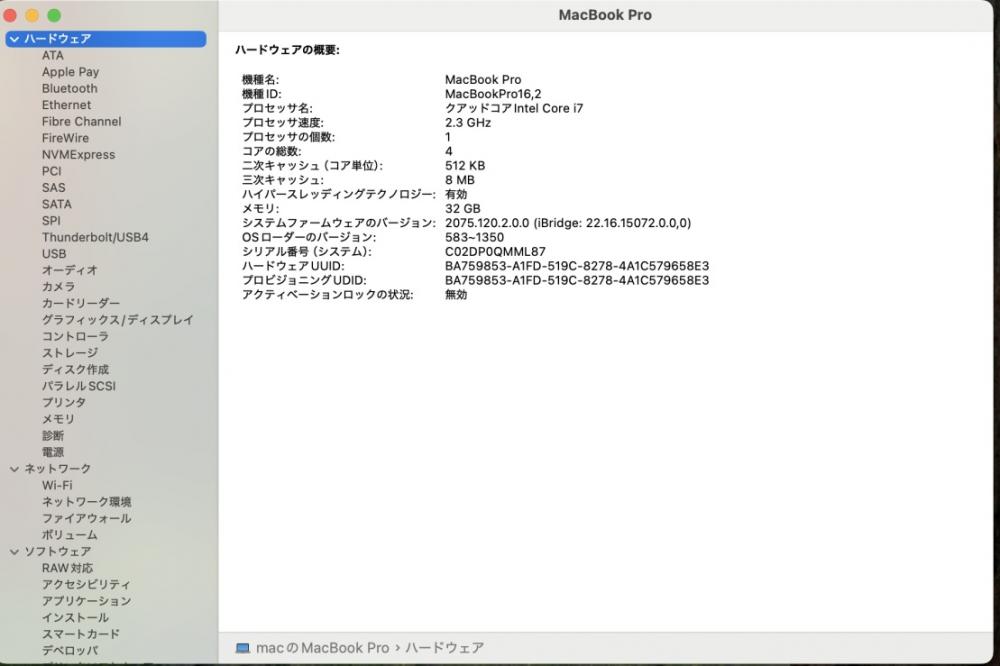Select USB in the sidebar
1000x666 pixels.
(54, 254)
